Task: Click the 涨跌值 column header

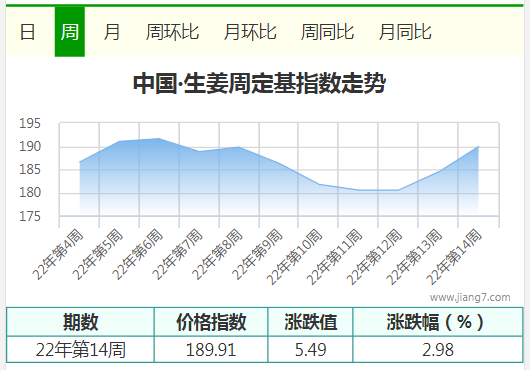Action: pos(310,322)
